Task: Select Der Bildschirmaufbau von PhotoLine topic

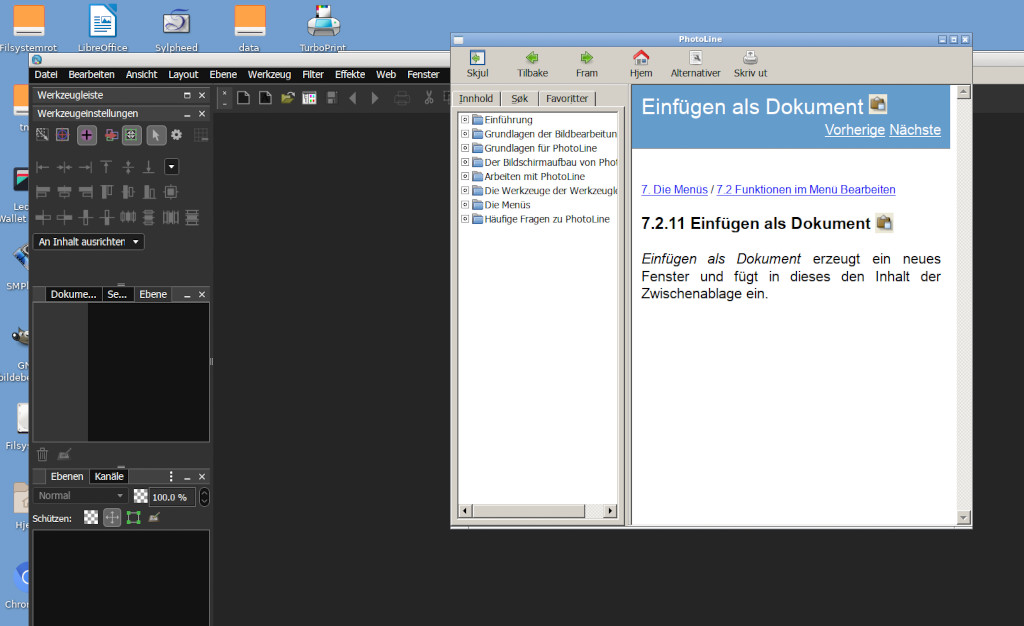Action: click(x=551, y=162)
